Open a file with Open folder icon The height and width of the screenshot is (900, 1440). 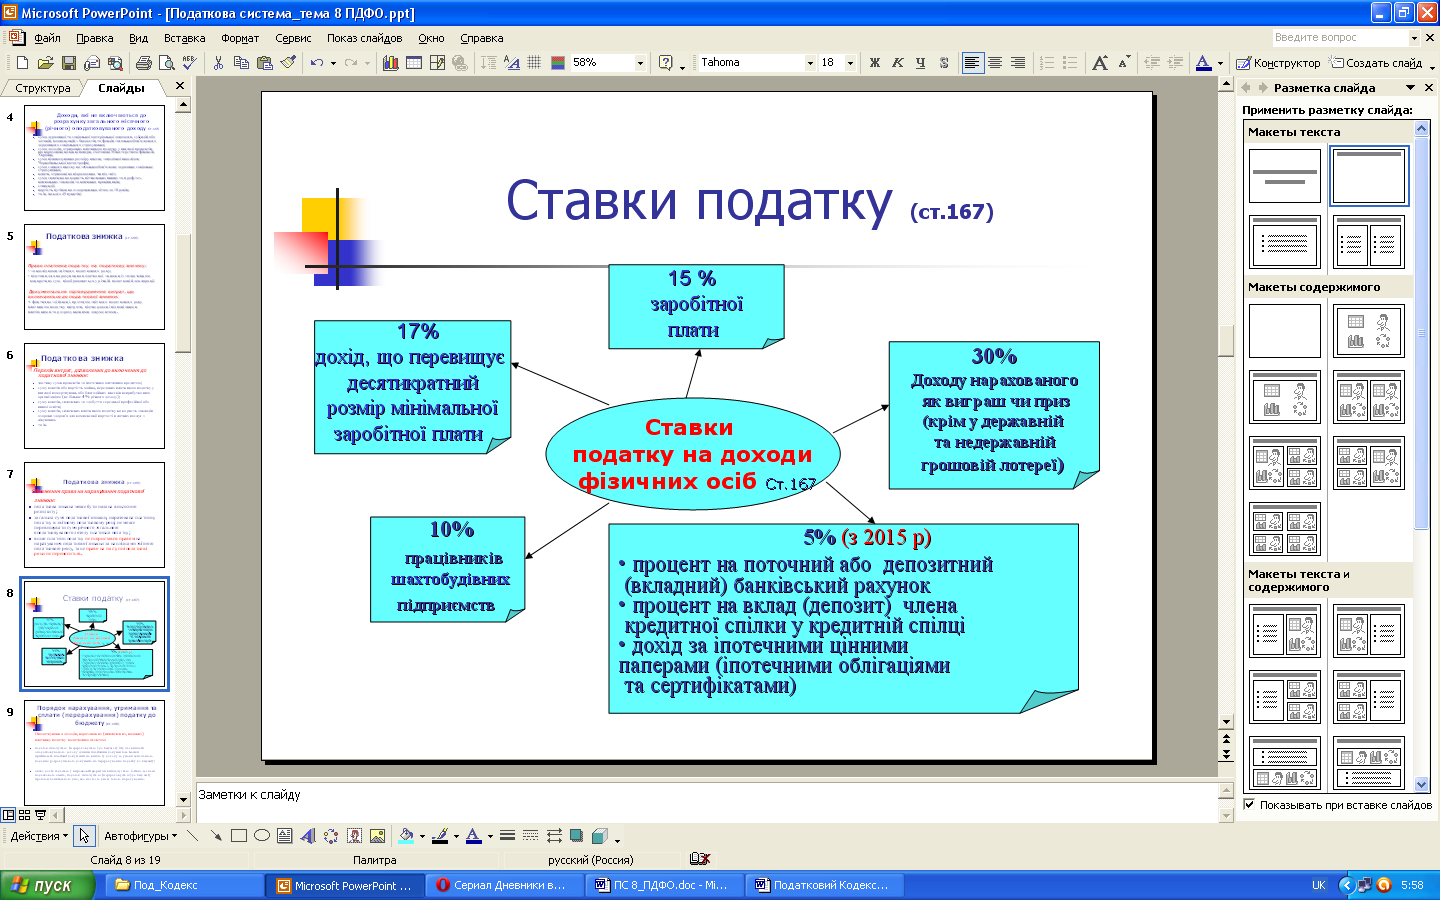coord(45,62)
